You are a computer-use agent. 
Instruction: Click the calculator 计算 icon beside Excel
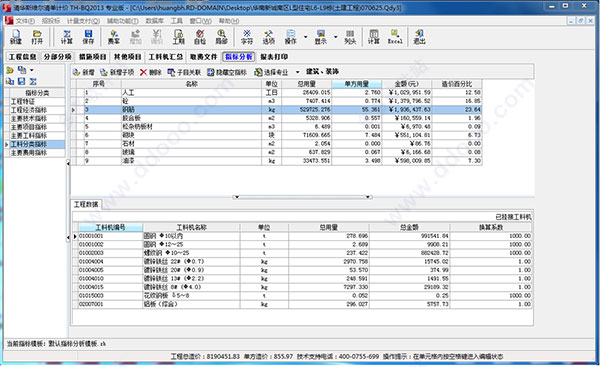(x=374, y=37)
